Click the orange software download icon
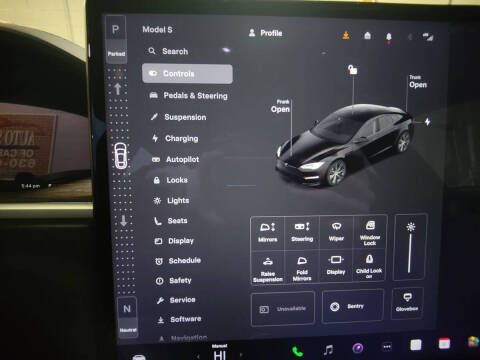 coord(346,35)
